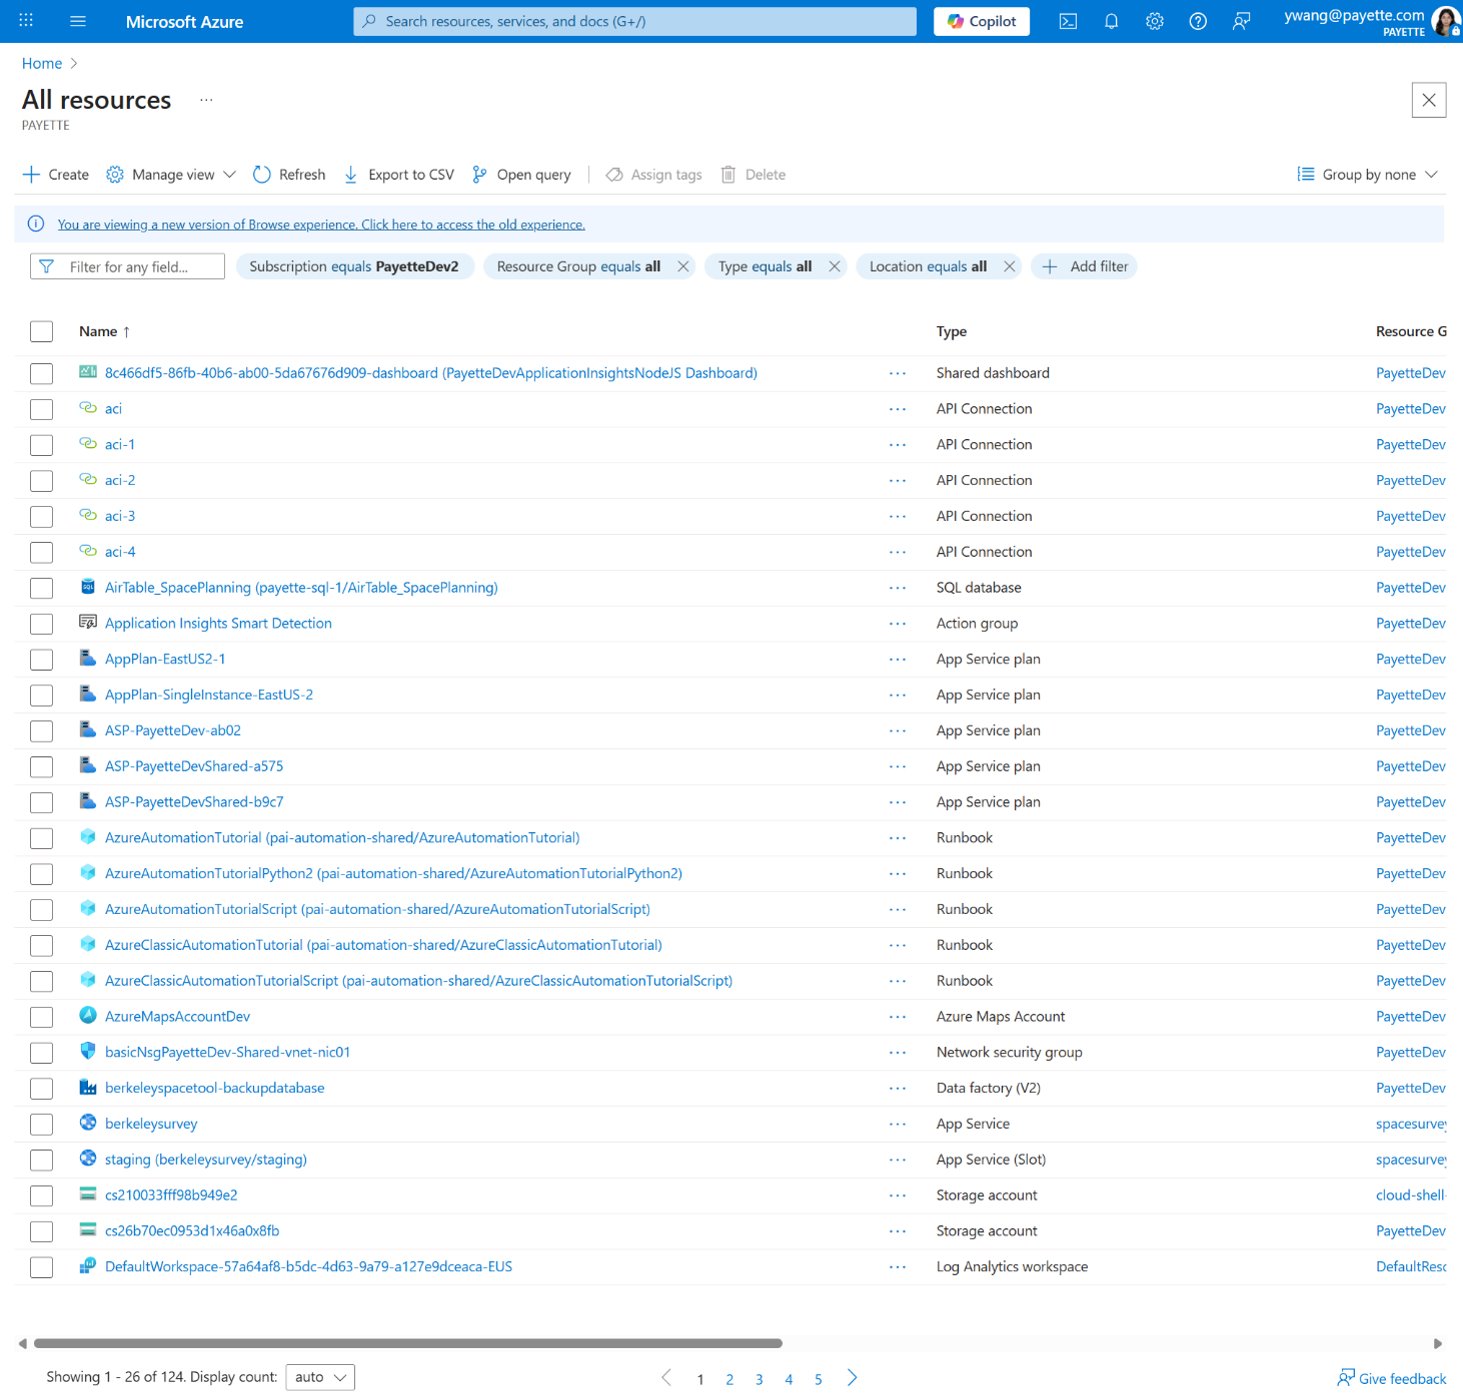The width and height of the screenshot is (1463, 1397).
Task: Focus the global search resources box
Action: [x=634, y=21]
